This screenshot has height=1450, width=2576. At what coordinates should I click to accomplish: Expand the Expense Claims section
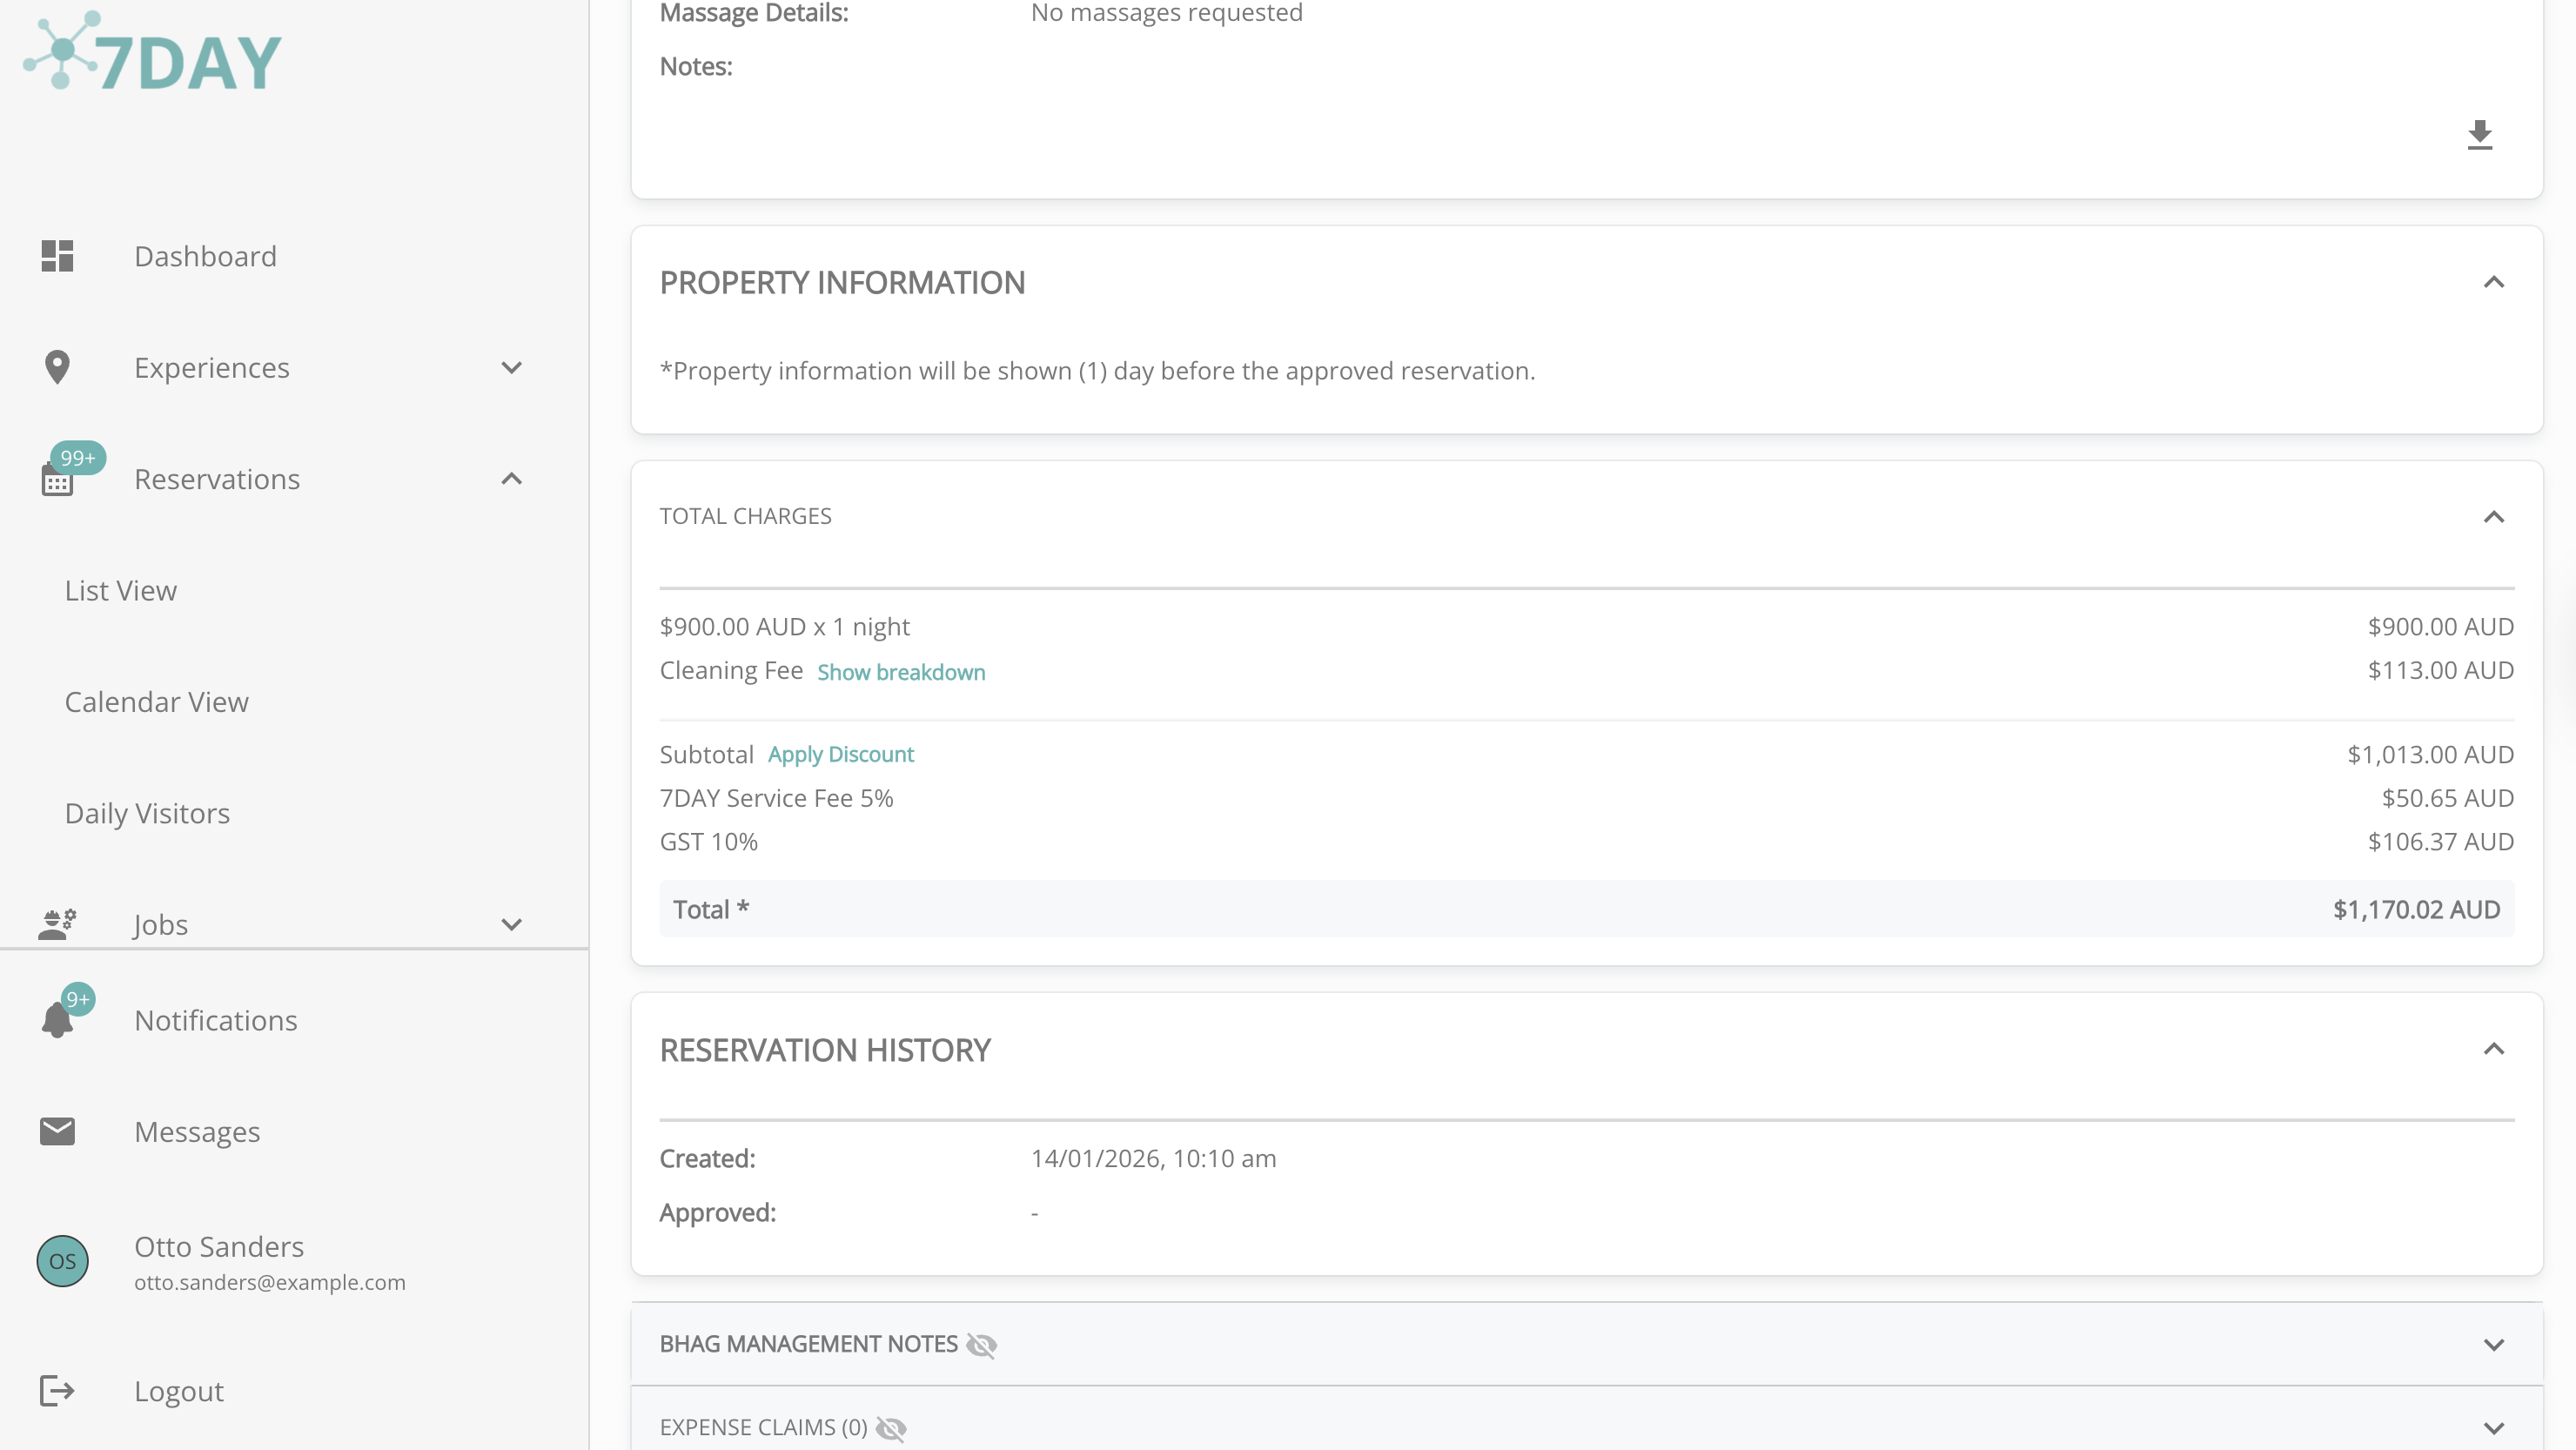point(2494,1427)
